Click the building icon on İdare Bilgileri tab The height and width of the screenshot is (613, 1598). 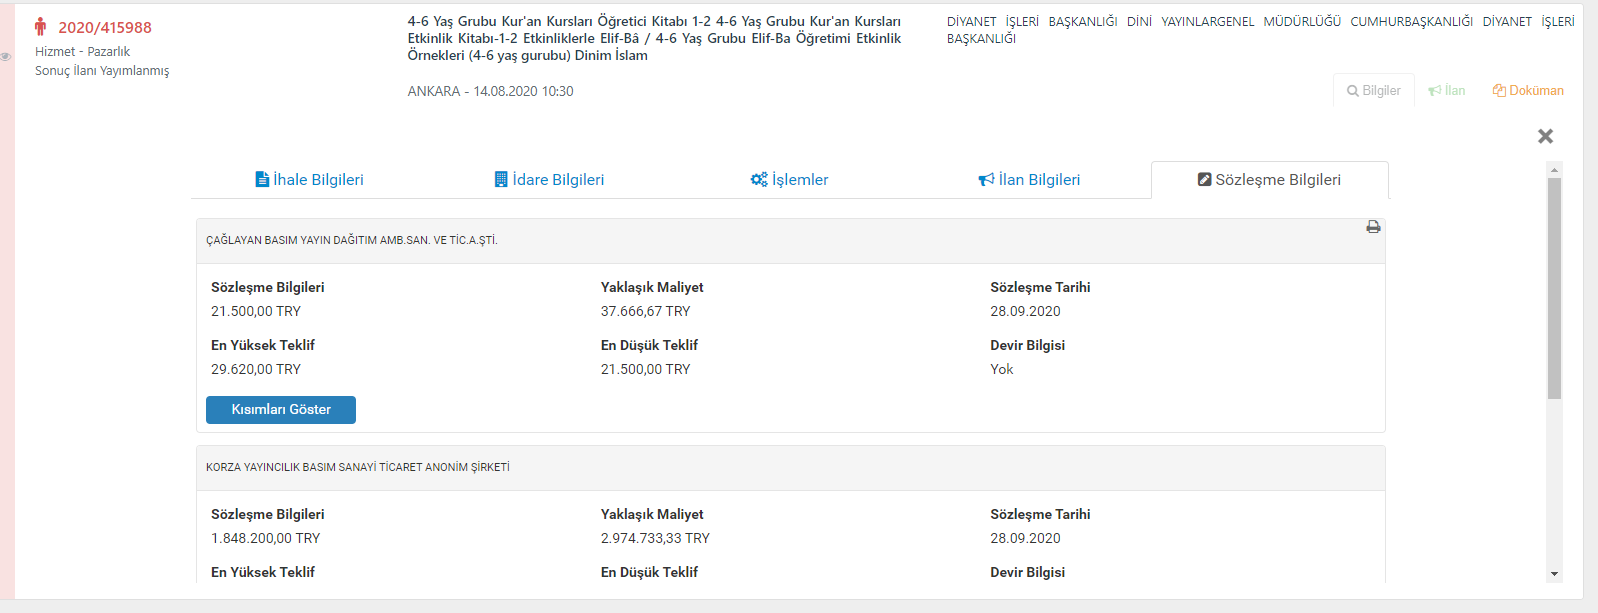click(501, 180)
